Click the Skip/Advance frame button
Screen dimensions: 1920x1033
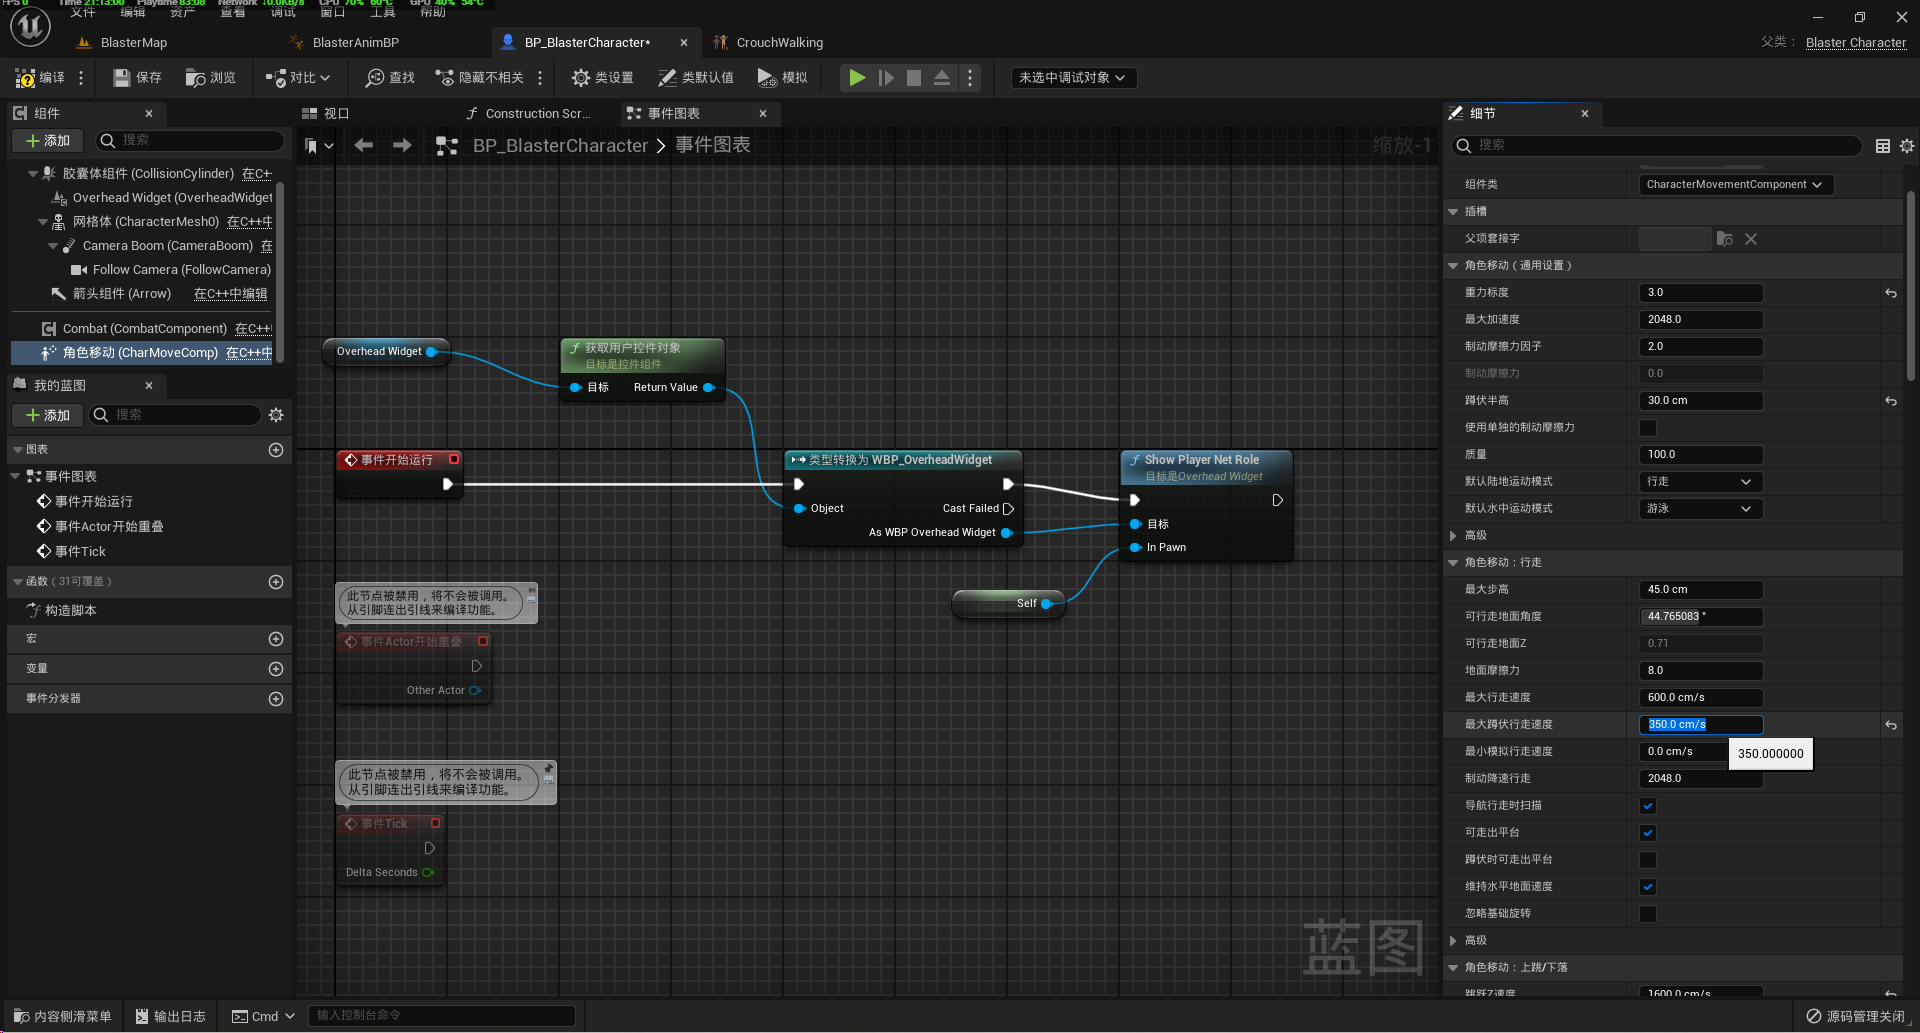point(886,78)
